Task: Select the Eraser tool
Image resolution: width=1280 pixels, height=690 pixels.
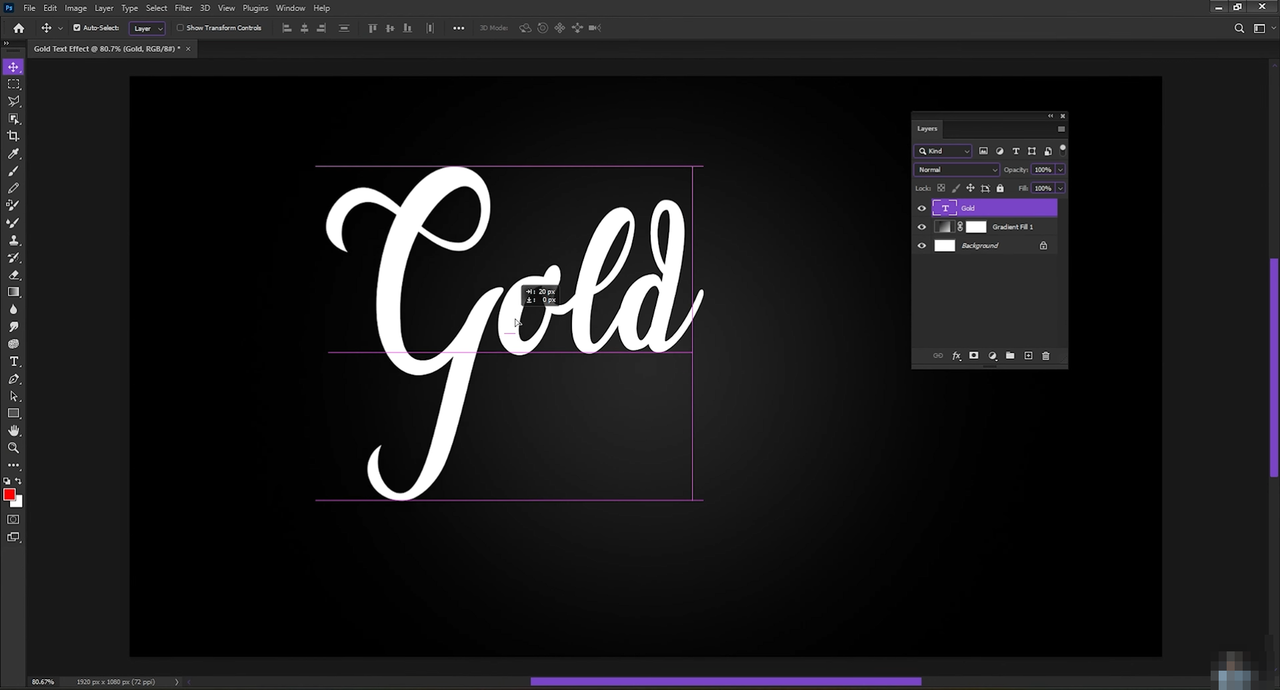Action: (x=13, y=275)
